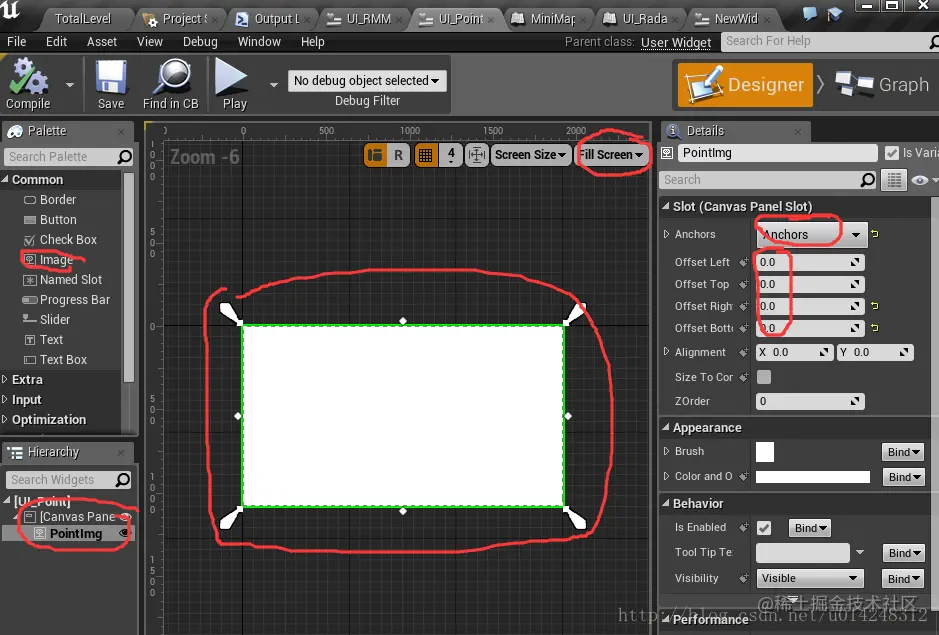Open the Anchors preset dropdown
939x635 pixels.
point(811,234)
